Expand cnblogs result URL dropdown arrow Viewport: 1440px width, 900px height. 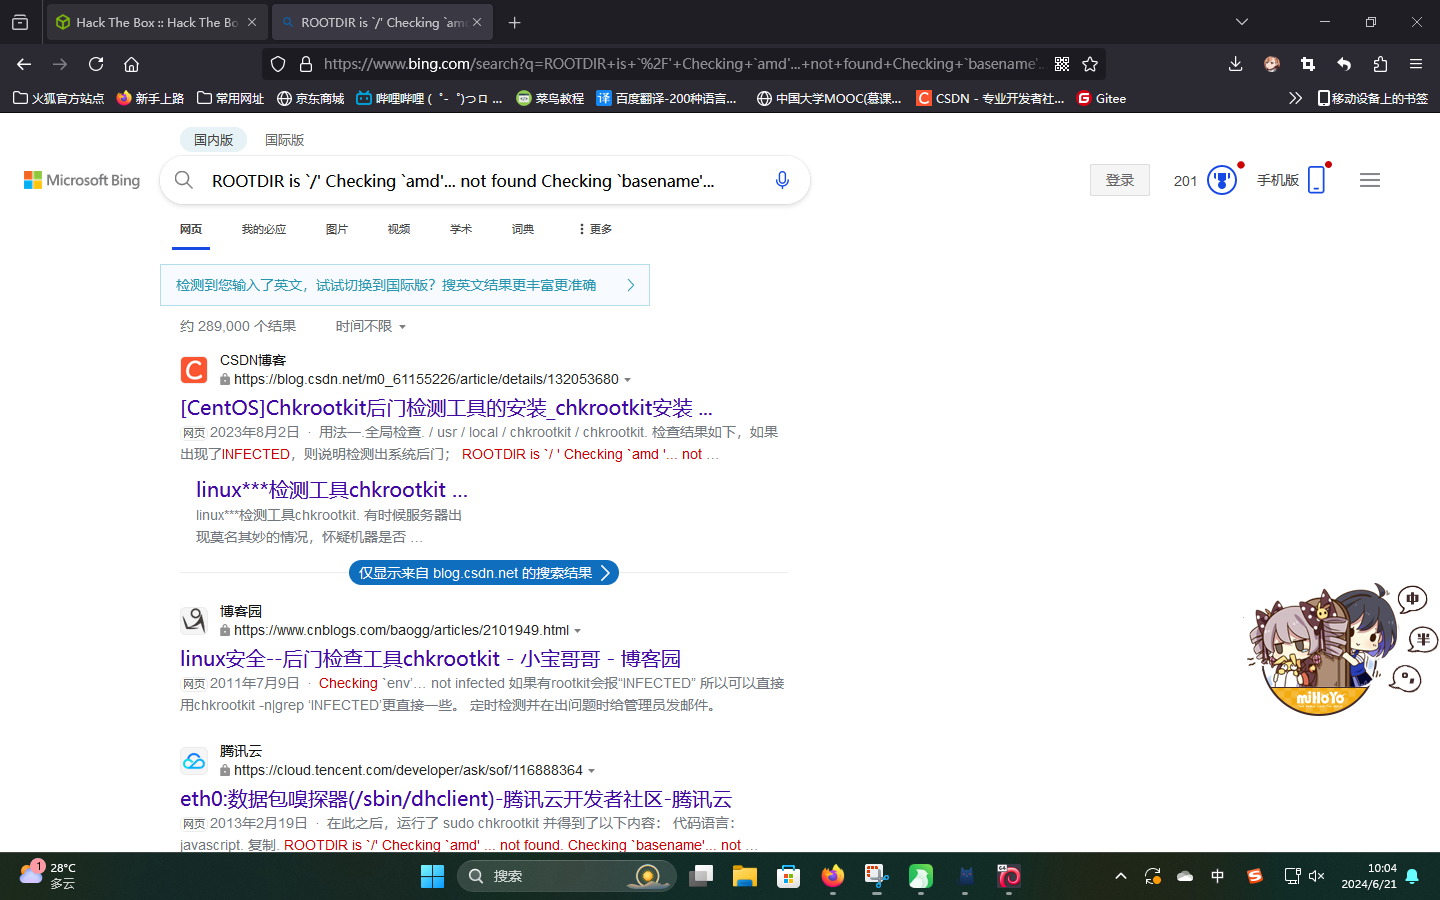578,631
